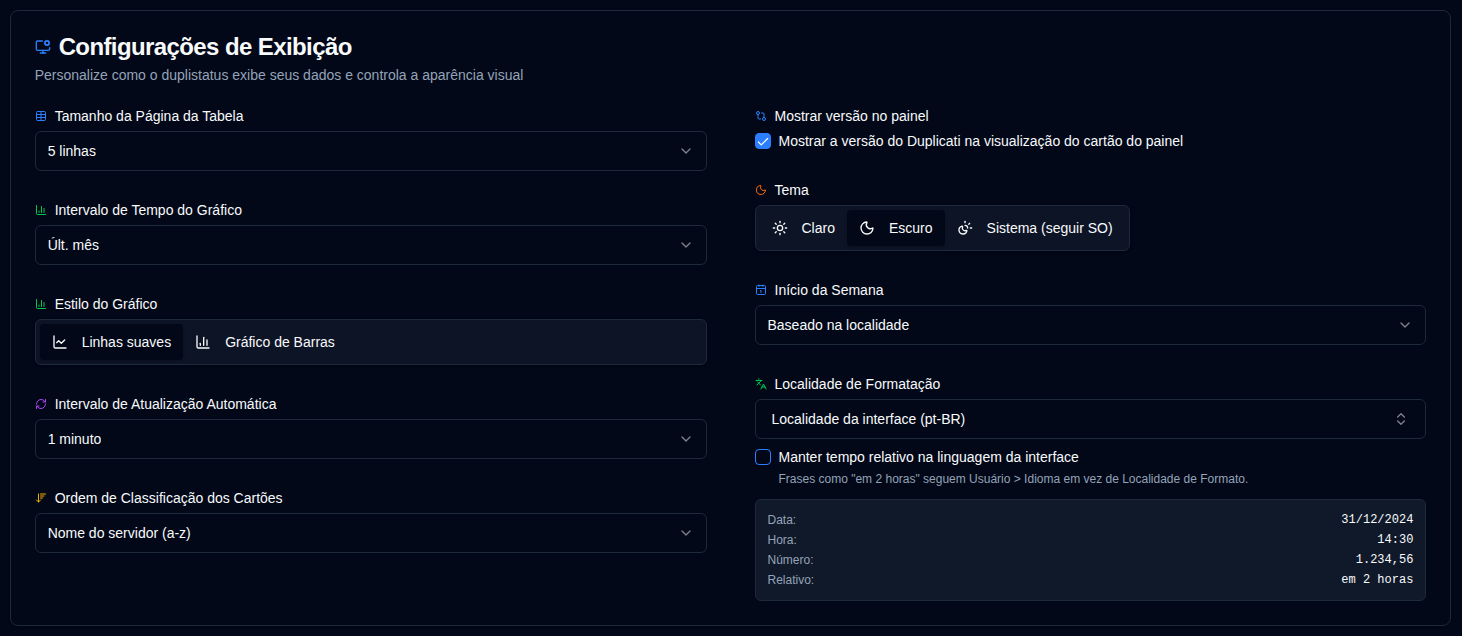Click the preview date 31/12/2024
This screenshot has height=636, width=1462.
click(x=1377, y=520)
